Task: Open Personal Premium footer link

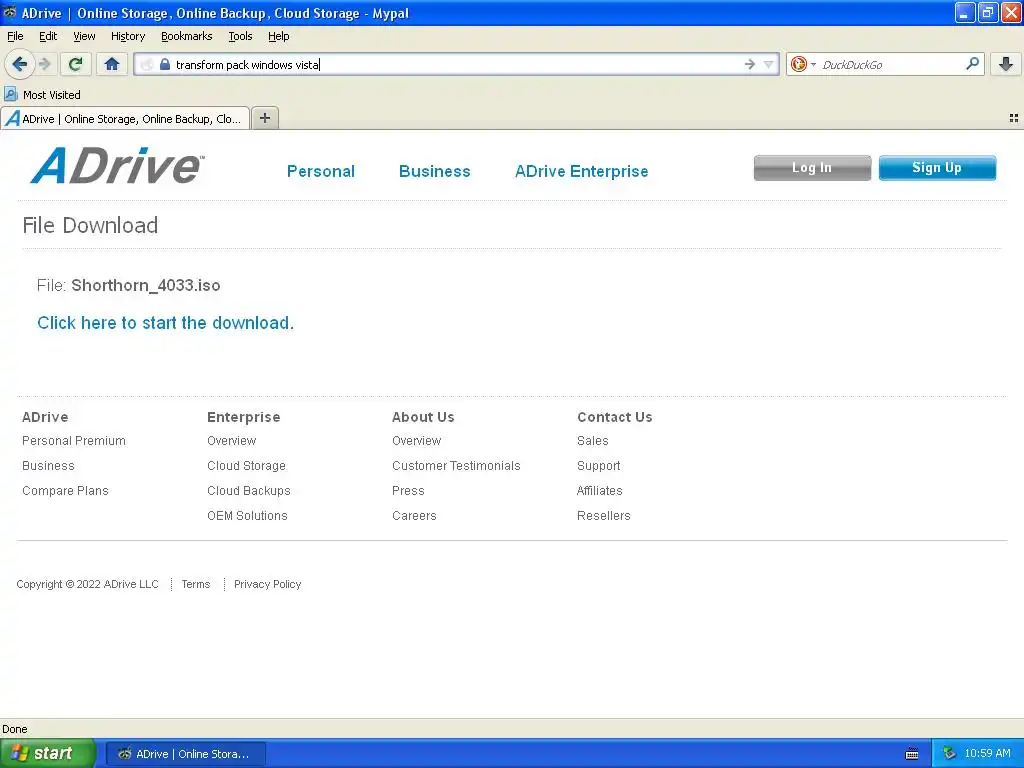Action: click(74, 441)
